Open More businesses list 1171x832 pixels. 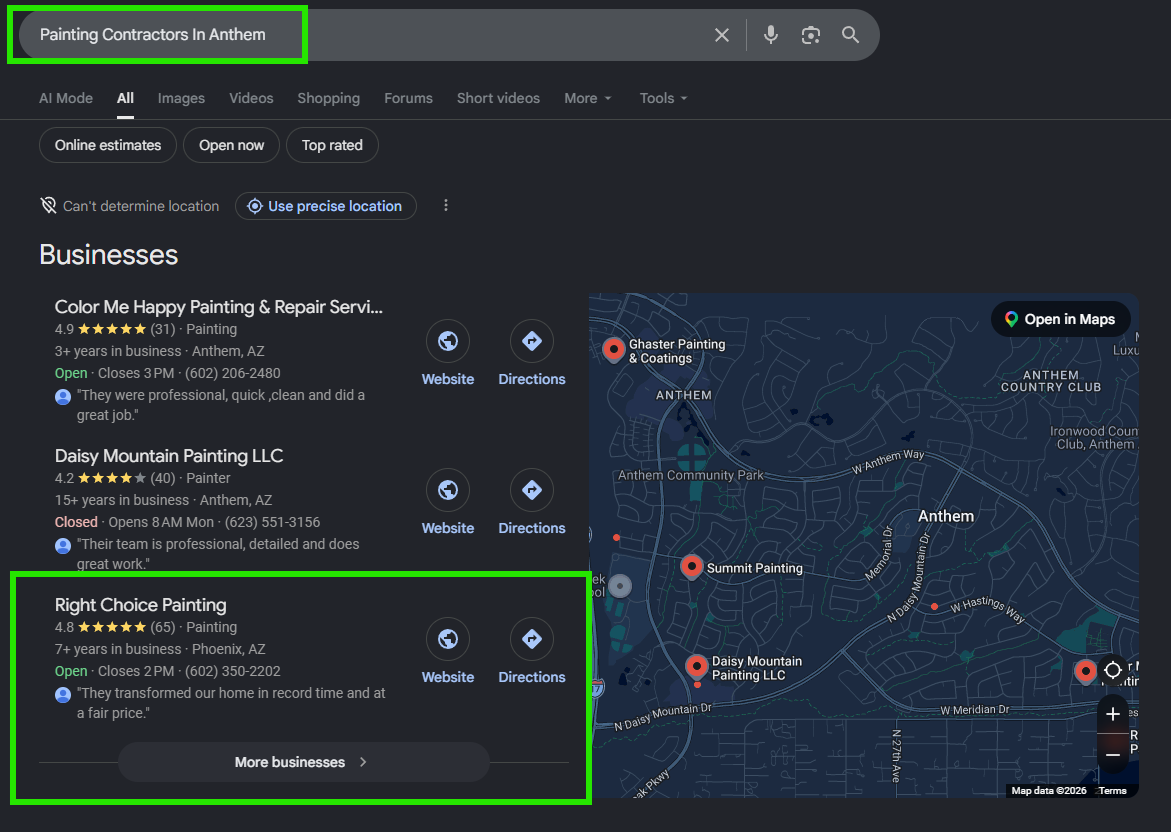[303, 762]
